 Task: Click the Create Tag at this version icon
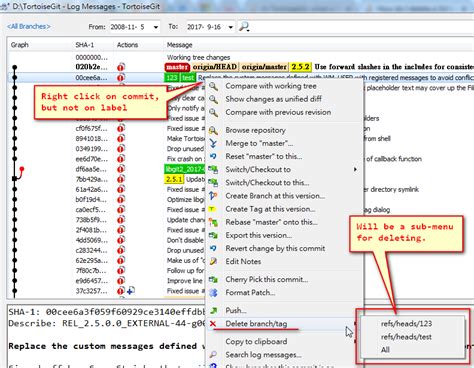pyautogui.click(x=213, y=209)
